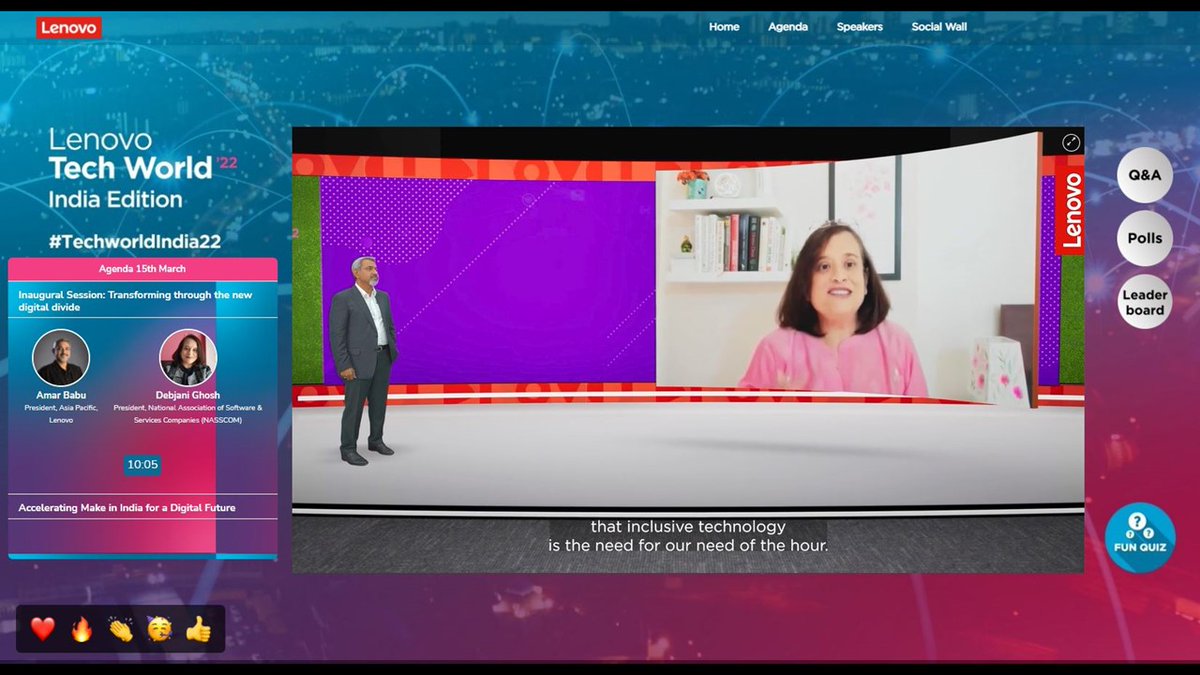Expand the video to fullscreen
The height and width of the screenshot is (675, 1200).
click(x=1071, y=142)
